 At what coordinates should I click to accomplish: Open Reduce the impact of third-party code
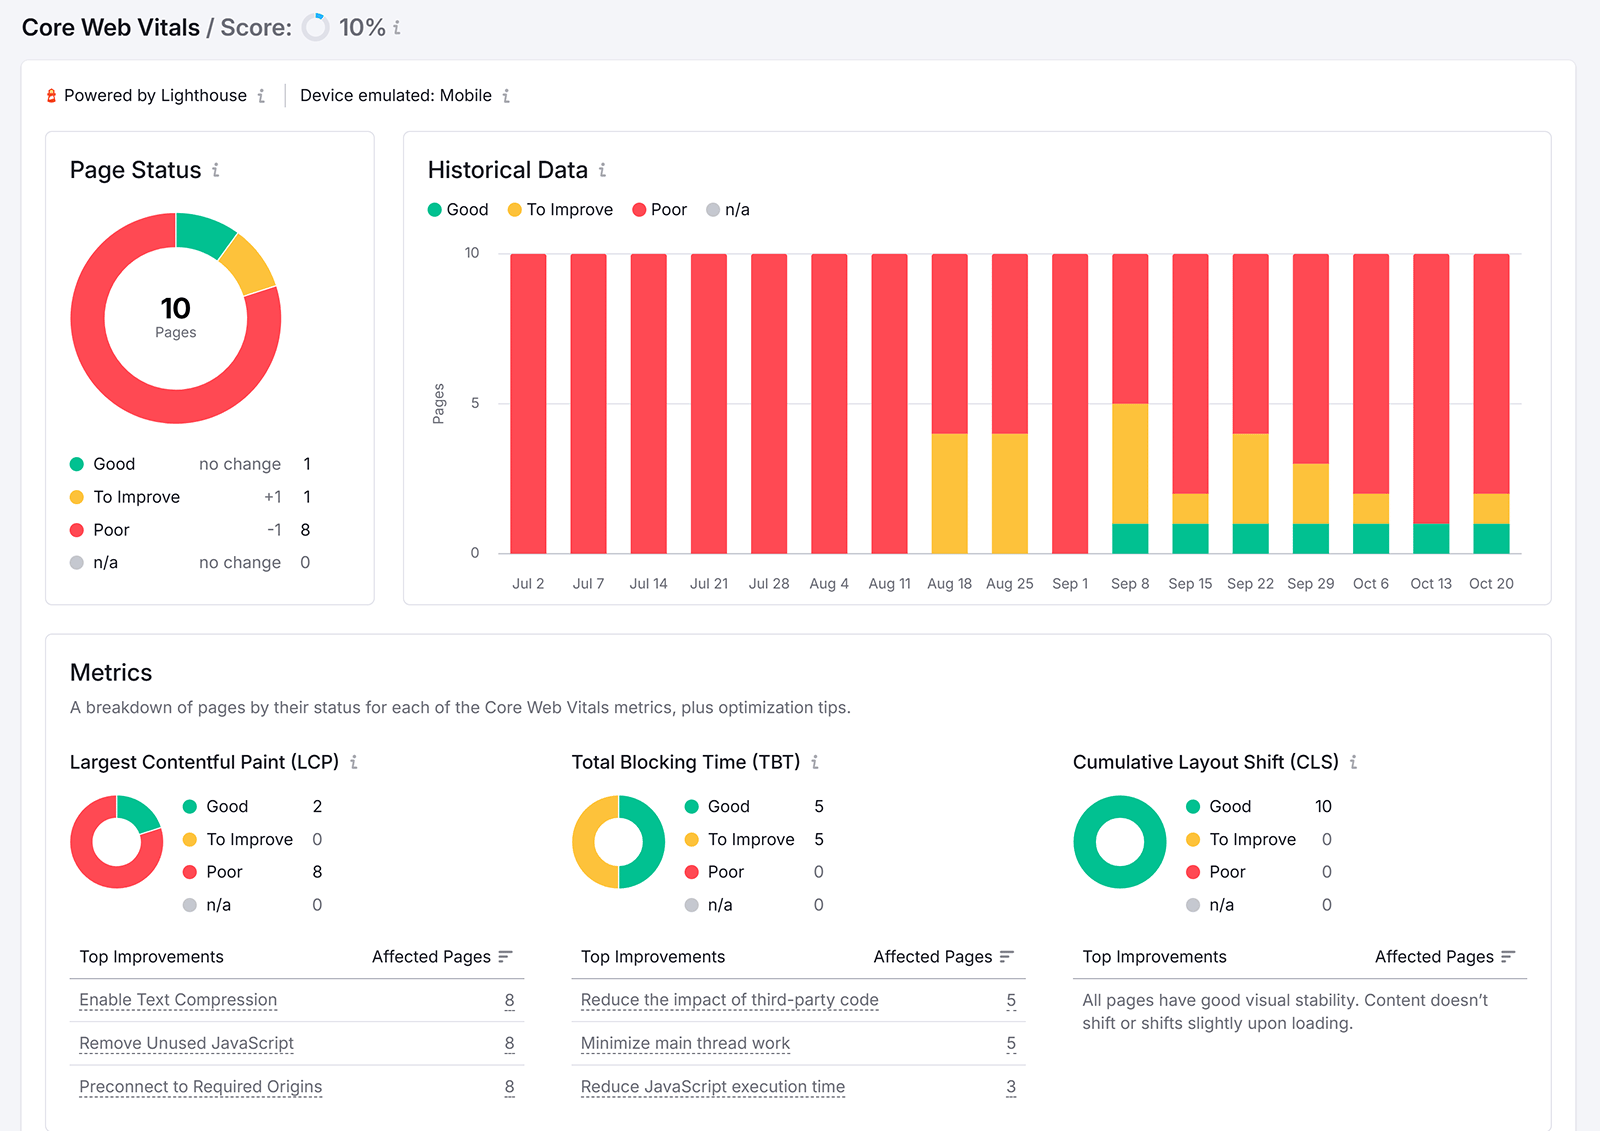pyautogui.click(x=728, y=1000)
